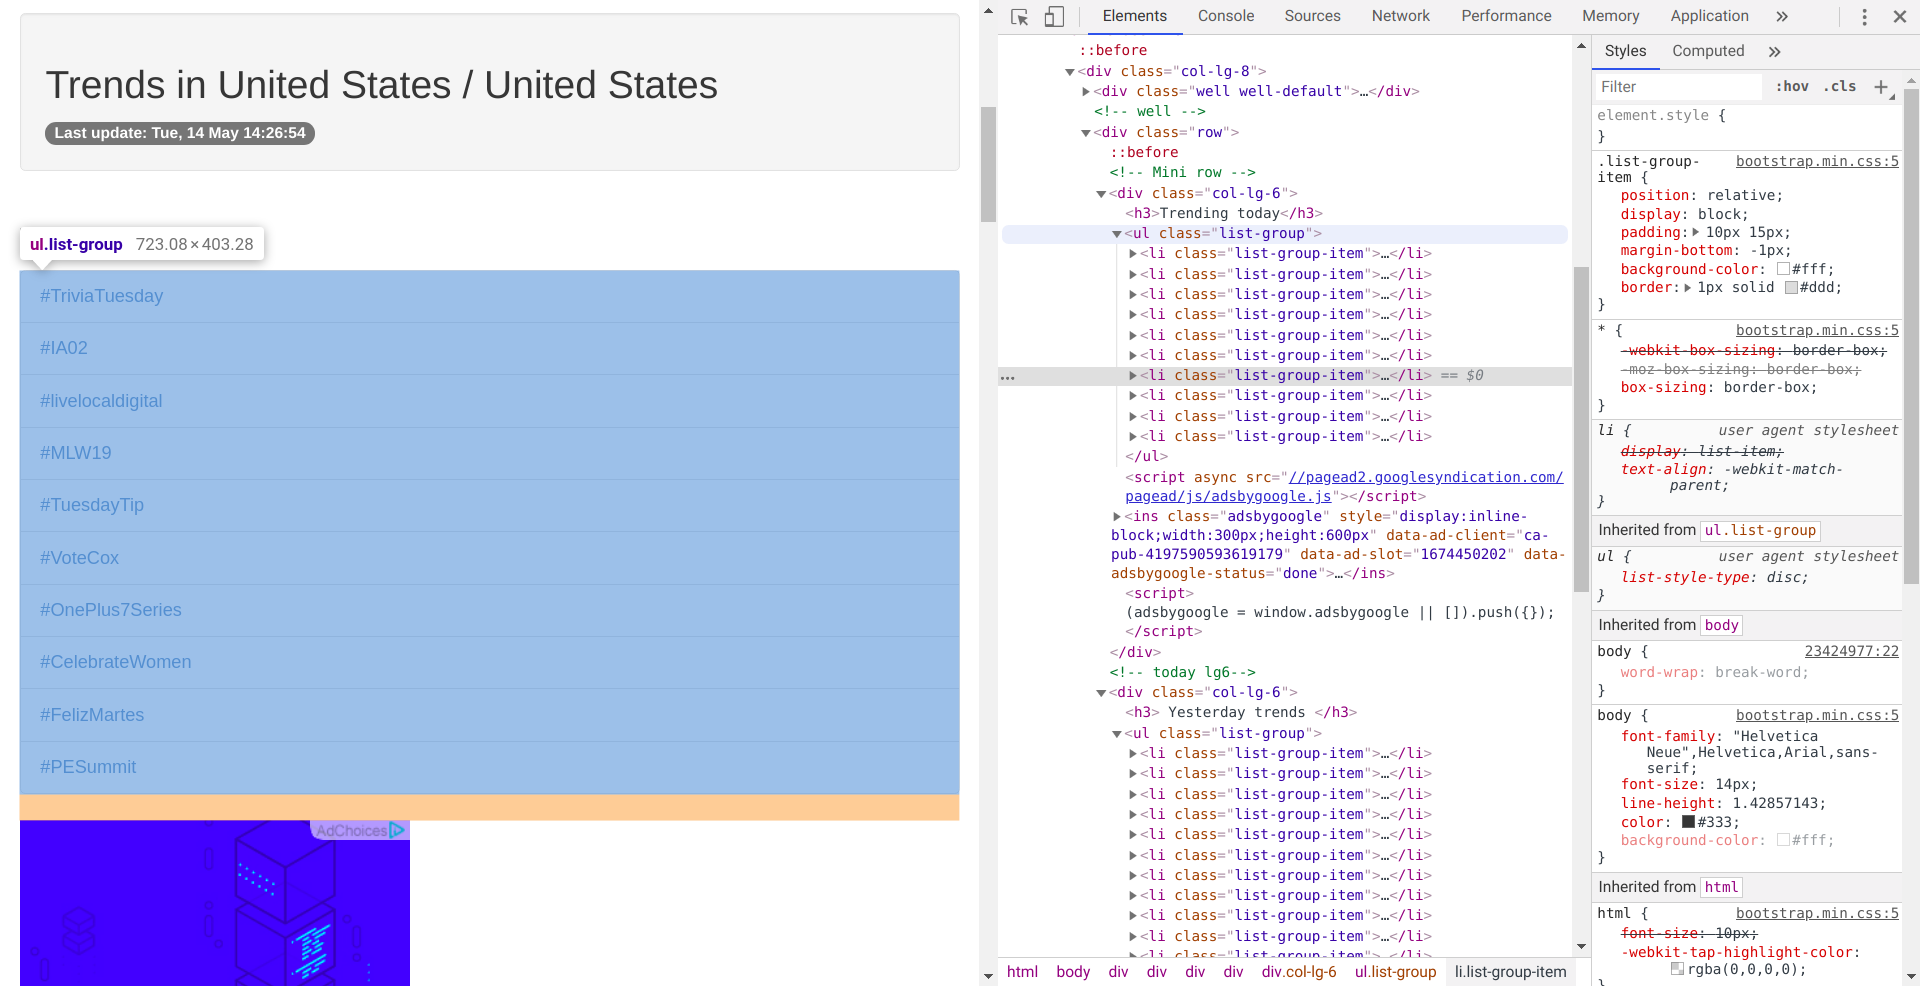
Task: Open bootstrap.min.css:5 source for .list-group-item
Action: click(1817, 161)
